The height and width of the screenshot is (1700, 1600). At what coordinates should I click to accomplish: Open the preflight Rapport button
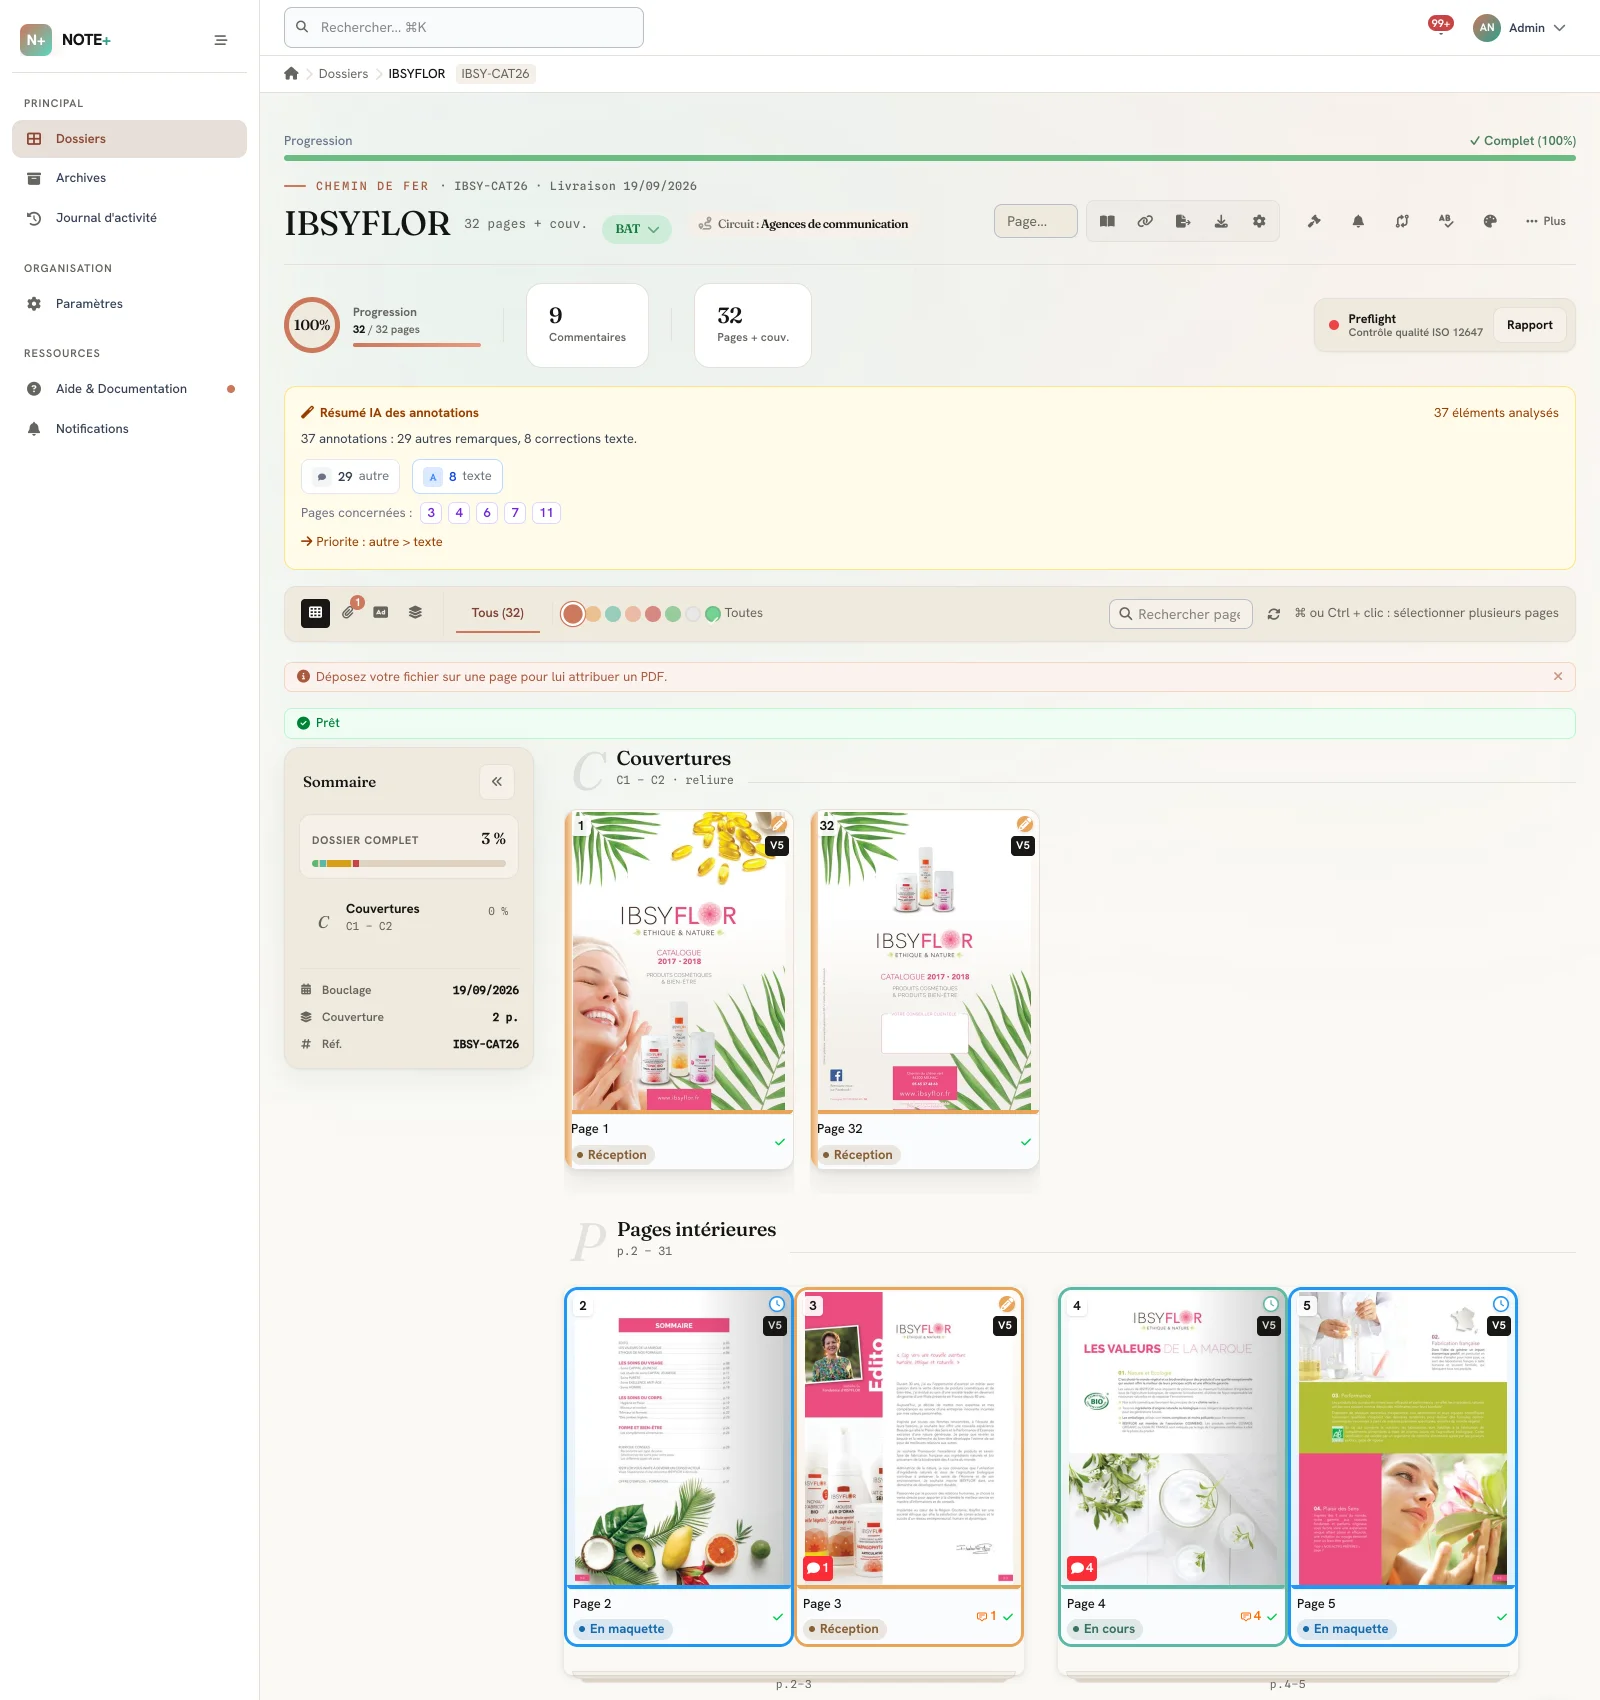pyautogui.click(x=1529, y=325)
